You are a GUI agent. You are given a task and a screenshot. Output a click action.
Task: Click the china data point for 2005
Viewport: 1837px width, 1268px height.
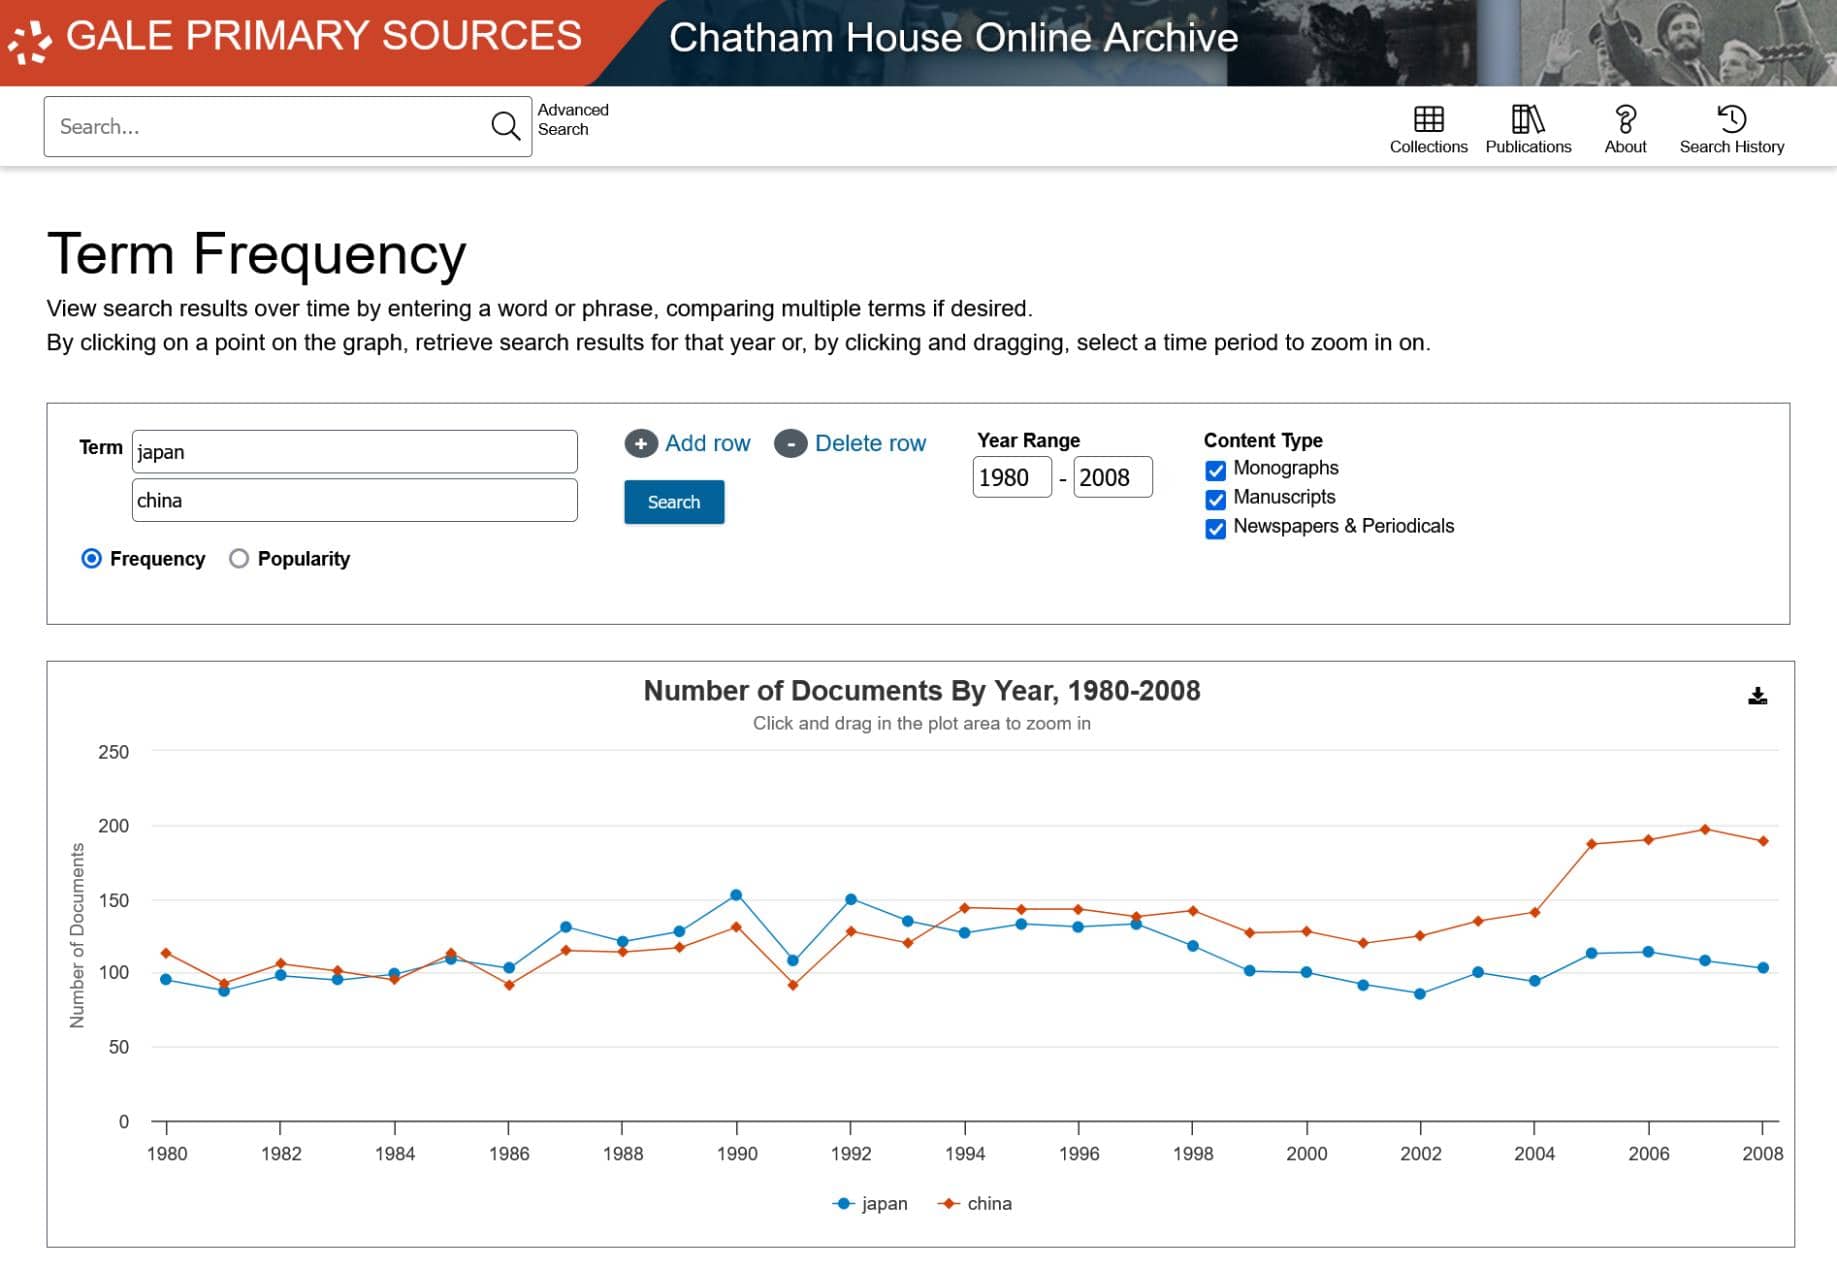point(1591,844)
